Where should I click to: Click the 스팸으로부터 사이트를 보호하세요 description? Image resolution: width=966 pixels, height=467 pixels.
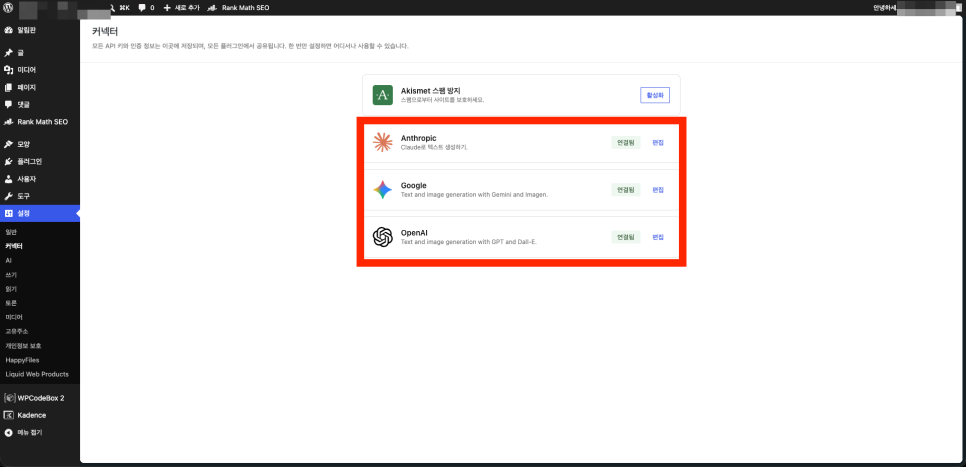[x=442, y=100]
